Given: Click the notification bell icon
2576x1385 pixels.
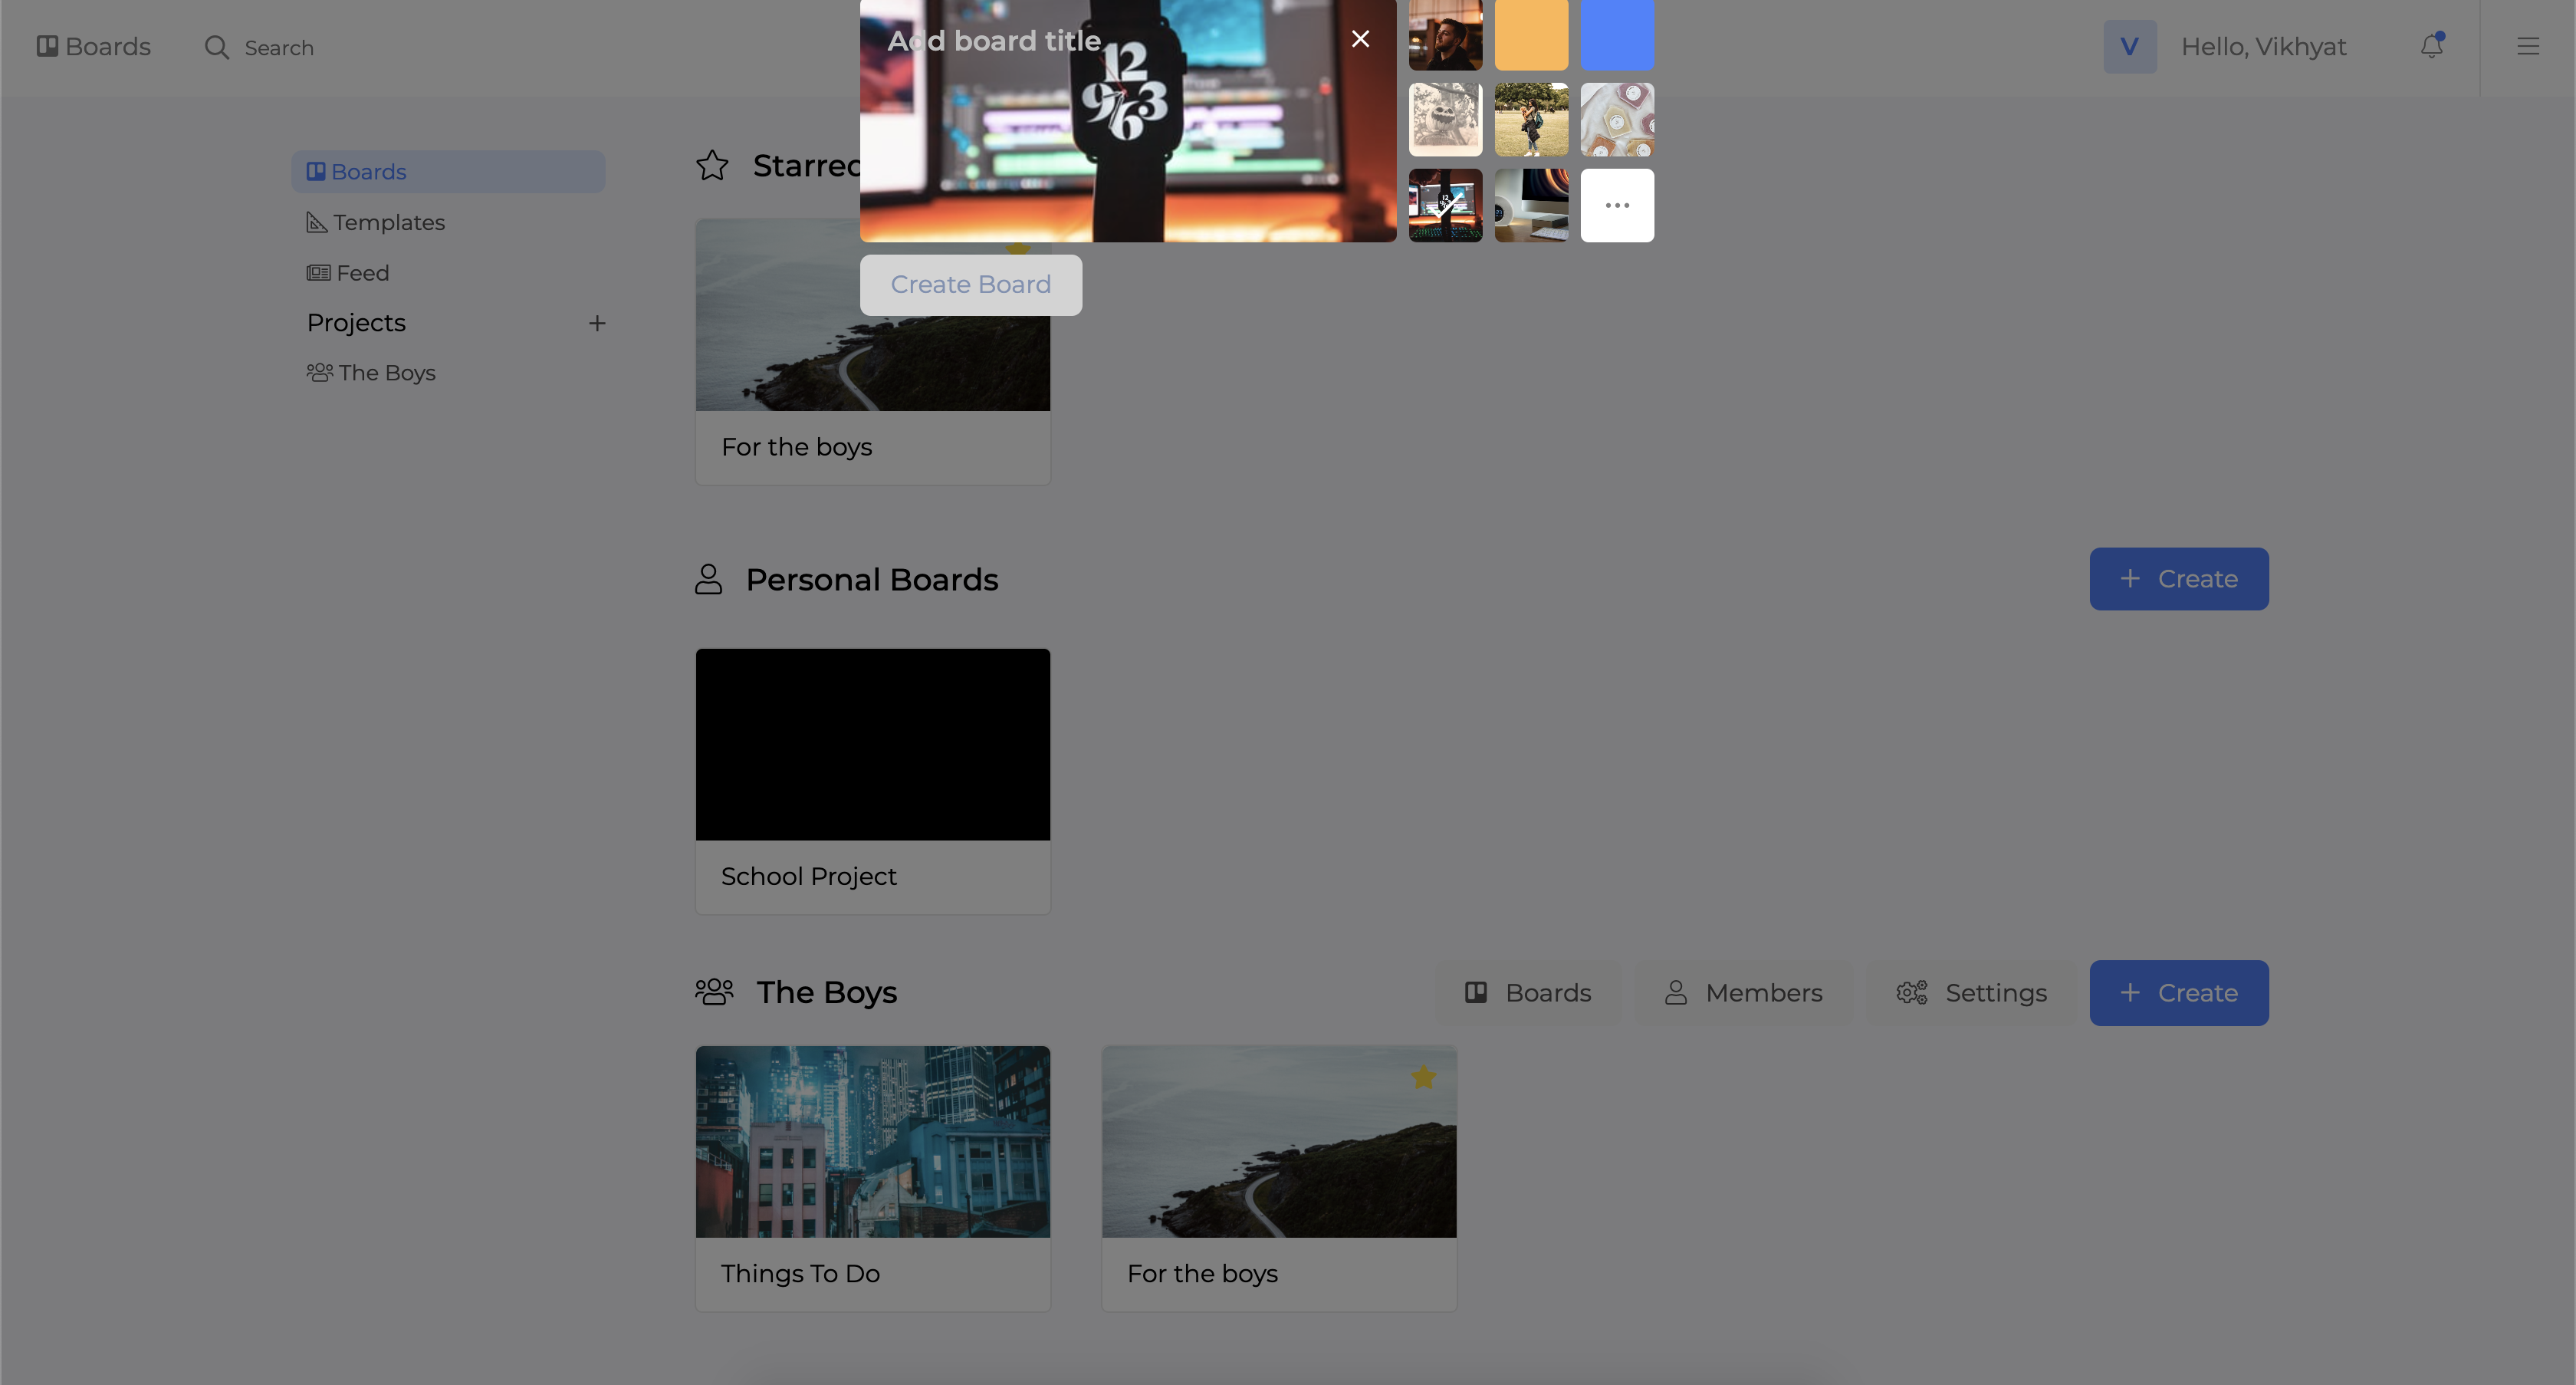Looking at the screenshot, I should click(2431, 46).
